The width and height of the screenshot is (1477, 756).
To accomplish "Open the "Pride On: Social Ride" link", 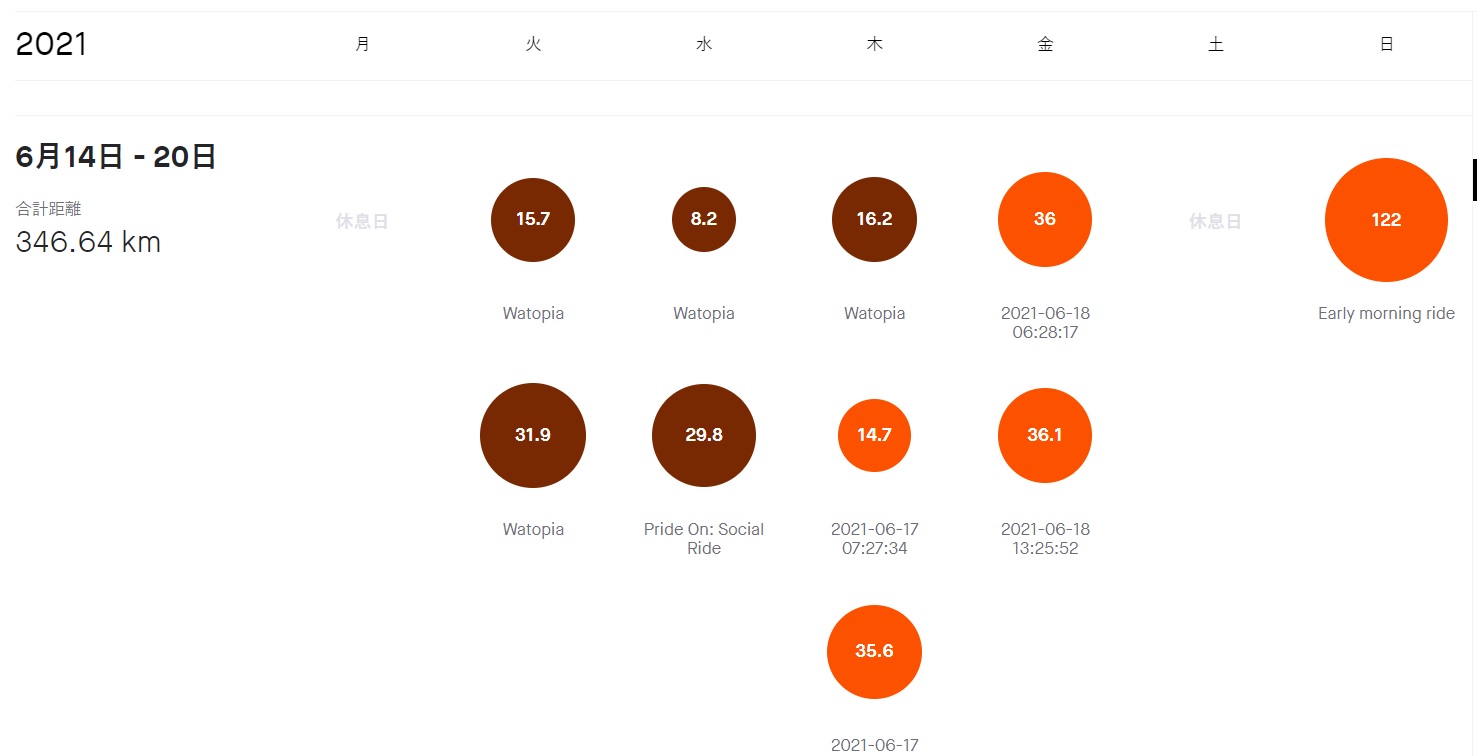I will [704, 539].
